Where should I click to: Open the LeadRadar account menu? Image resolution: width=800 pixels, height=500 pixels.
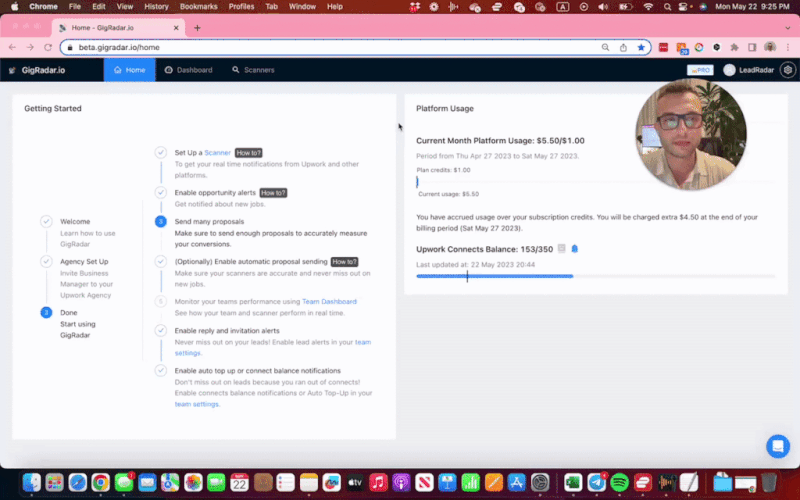[x=748, y=70]
